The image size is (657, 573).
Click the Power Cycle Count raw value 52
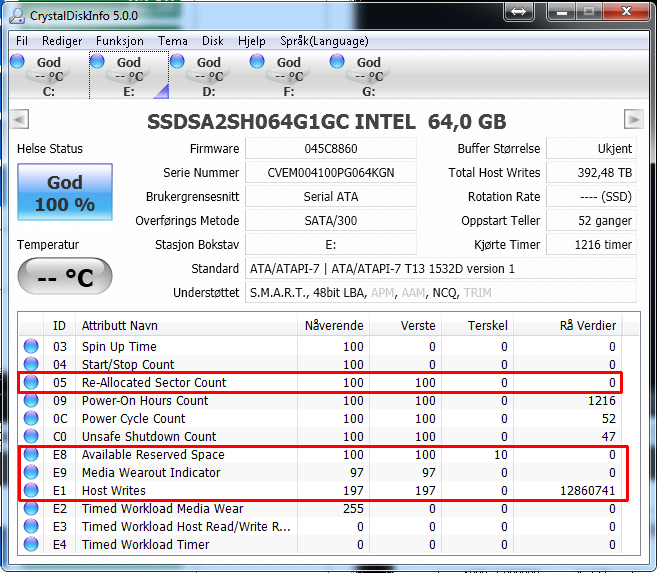(608, 418)
